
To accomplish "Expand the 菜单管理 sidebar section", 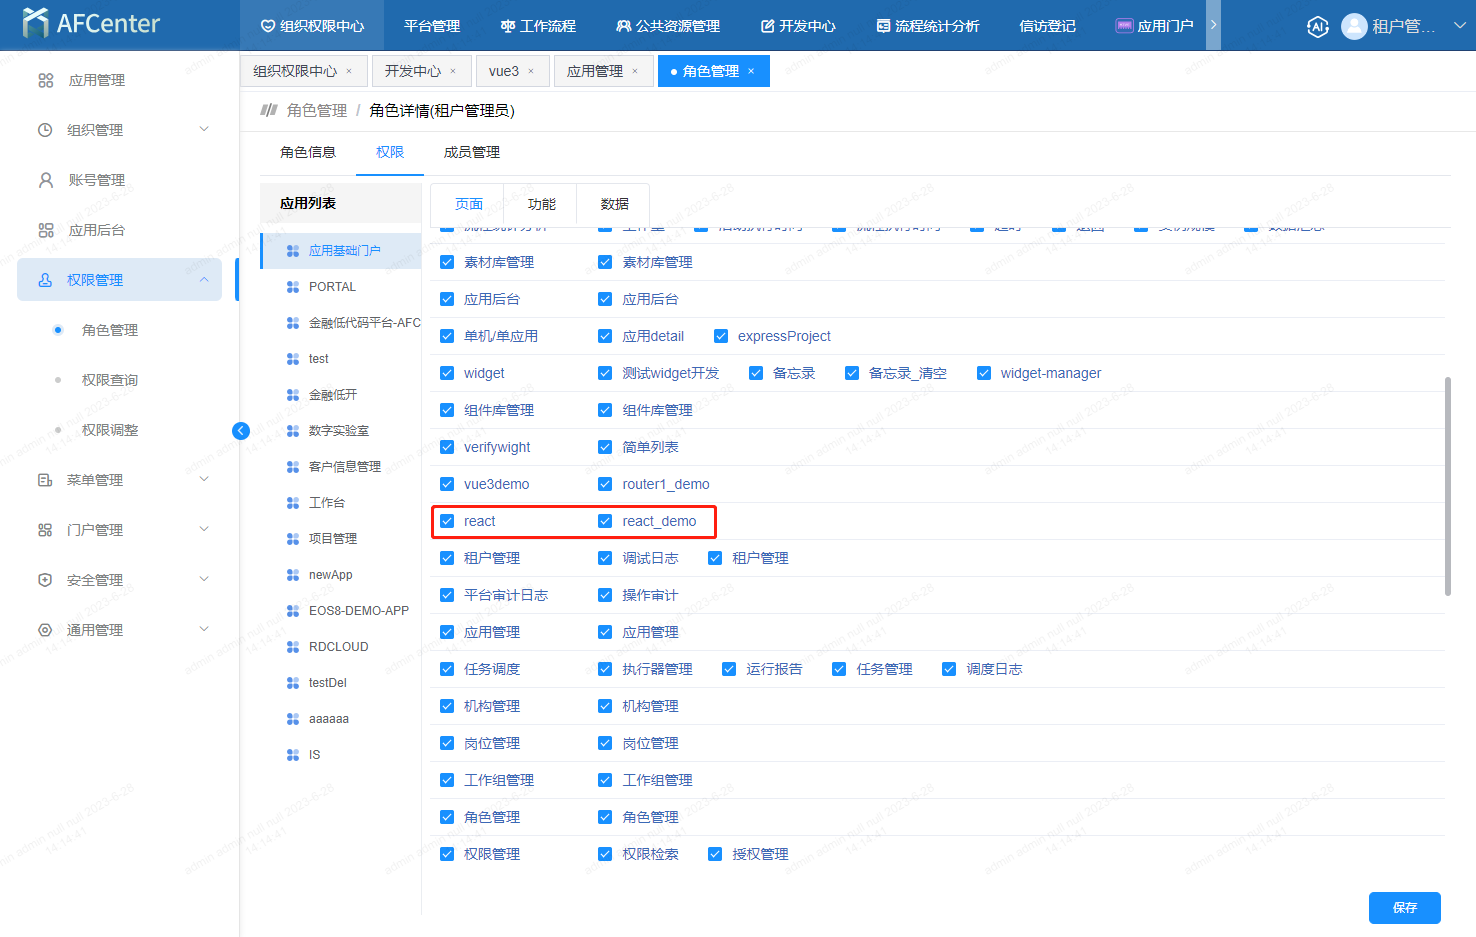I will click(x=204, y=480).
